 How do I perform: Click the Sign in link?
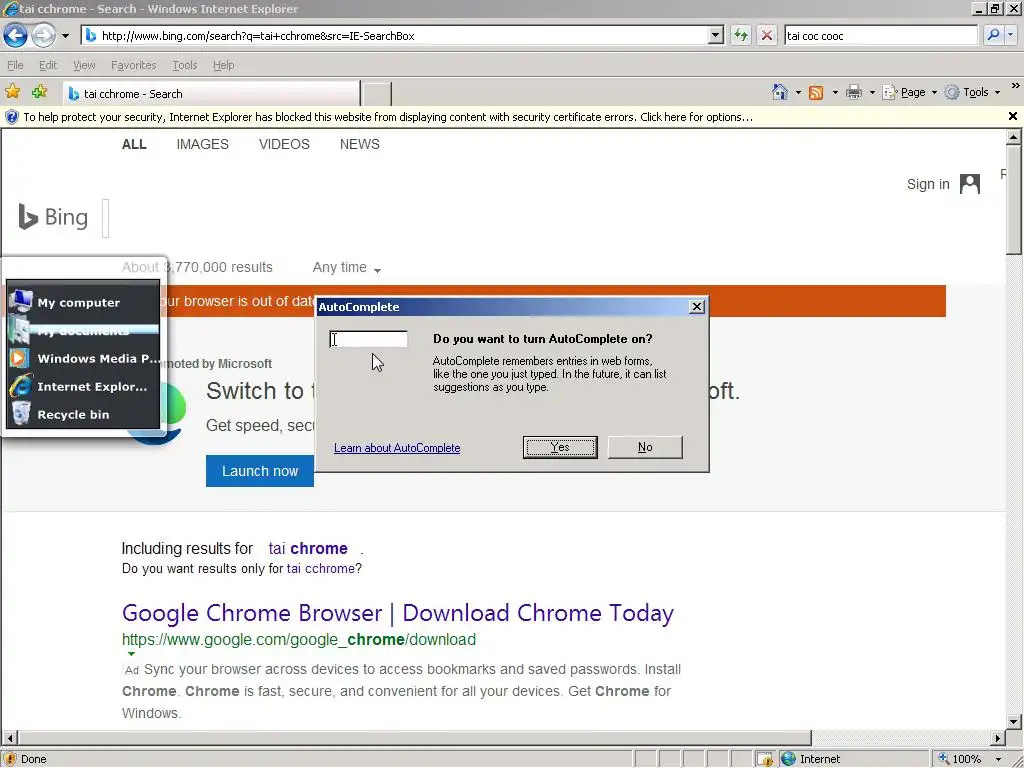pyautogui.click(x=928, y=184)
